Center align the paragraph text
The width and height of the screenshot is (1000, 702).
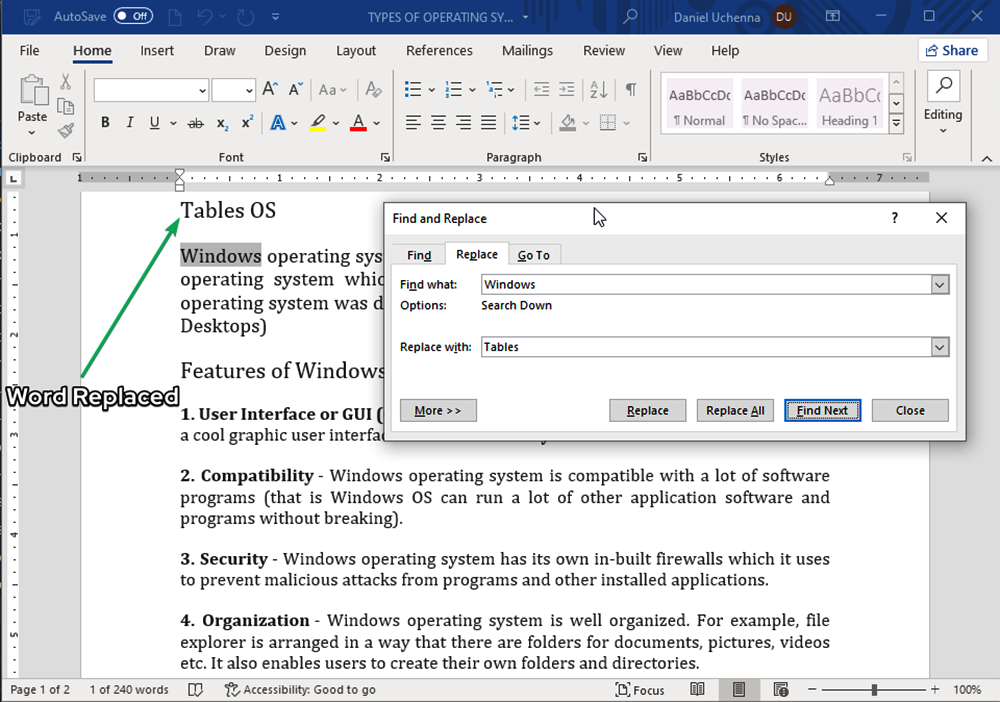438,123
